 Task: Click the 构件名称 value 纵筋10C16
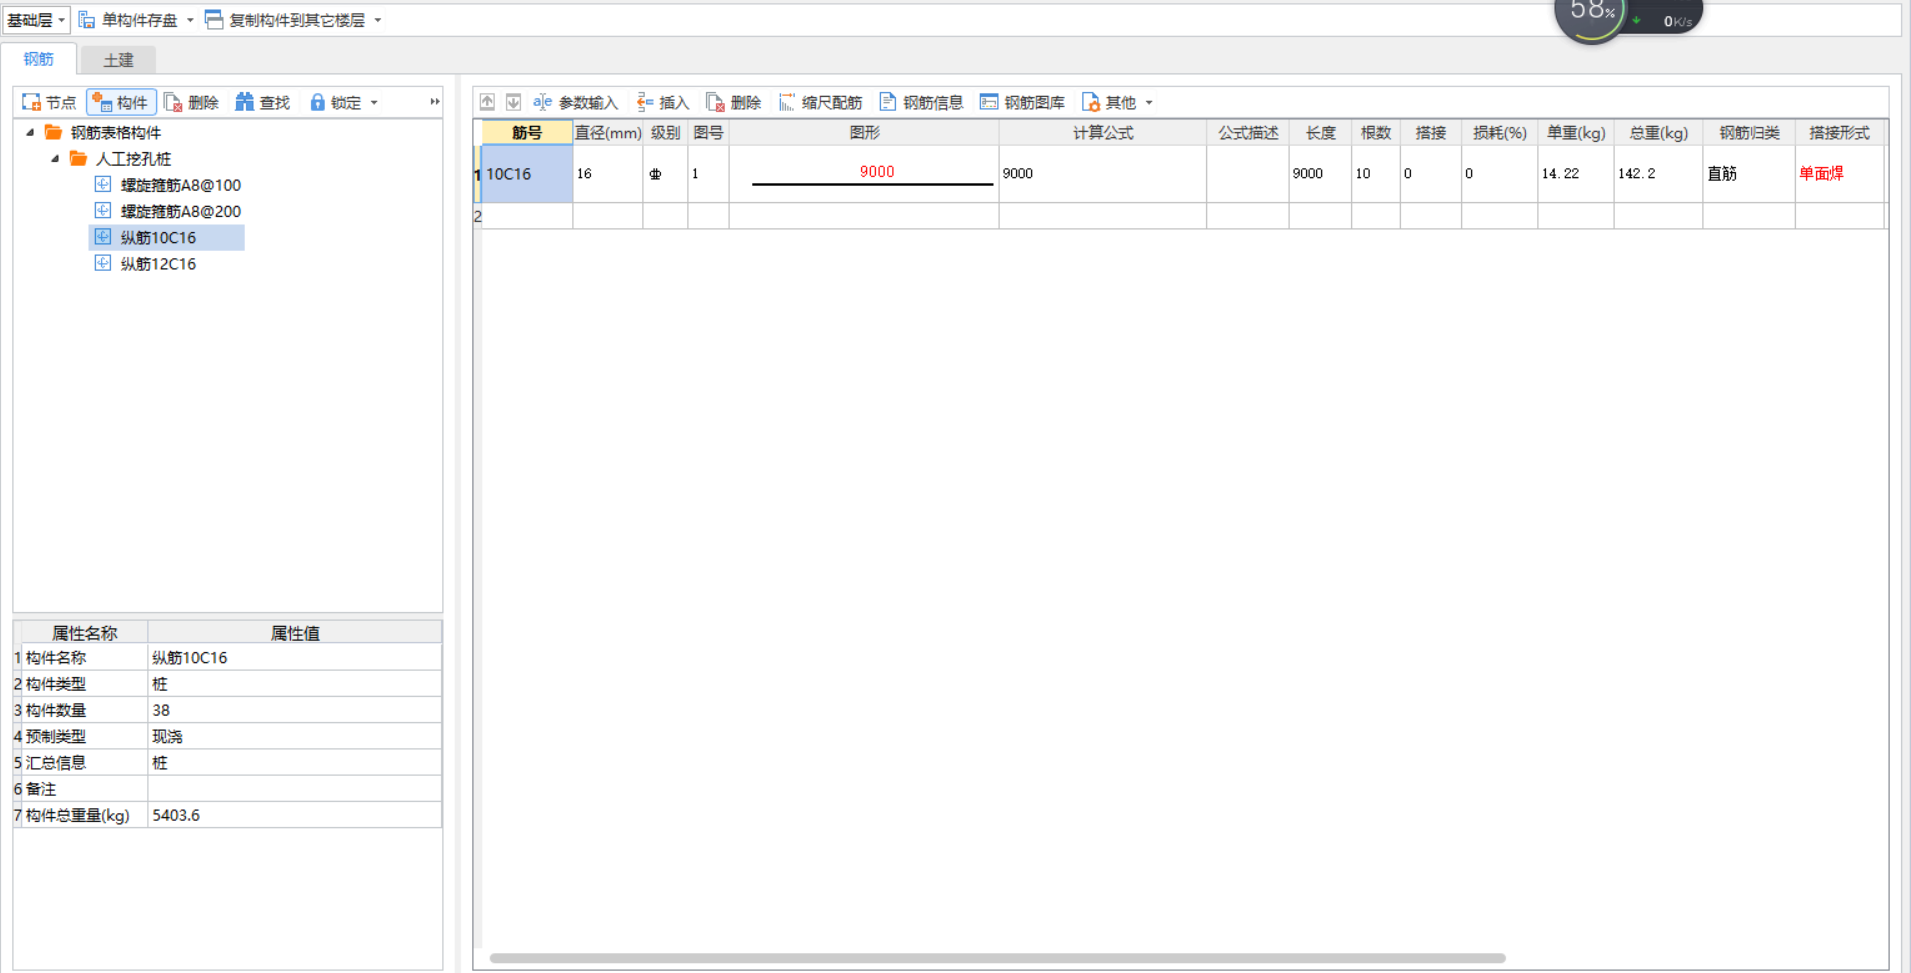click(x=294, y=658)
